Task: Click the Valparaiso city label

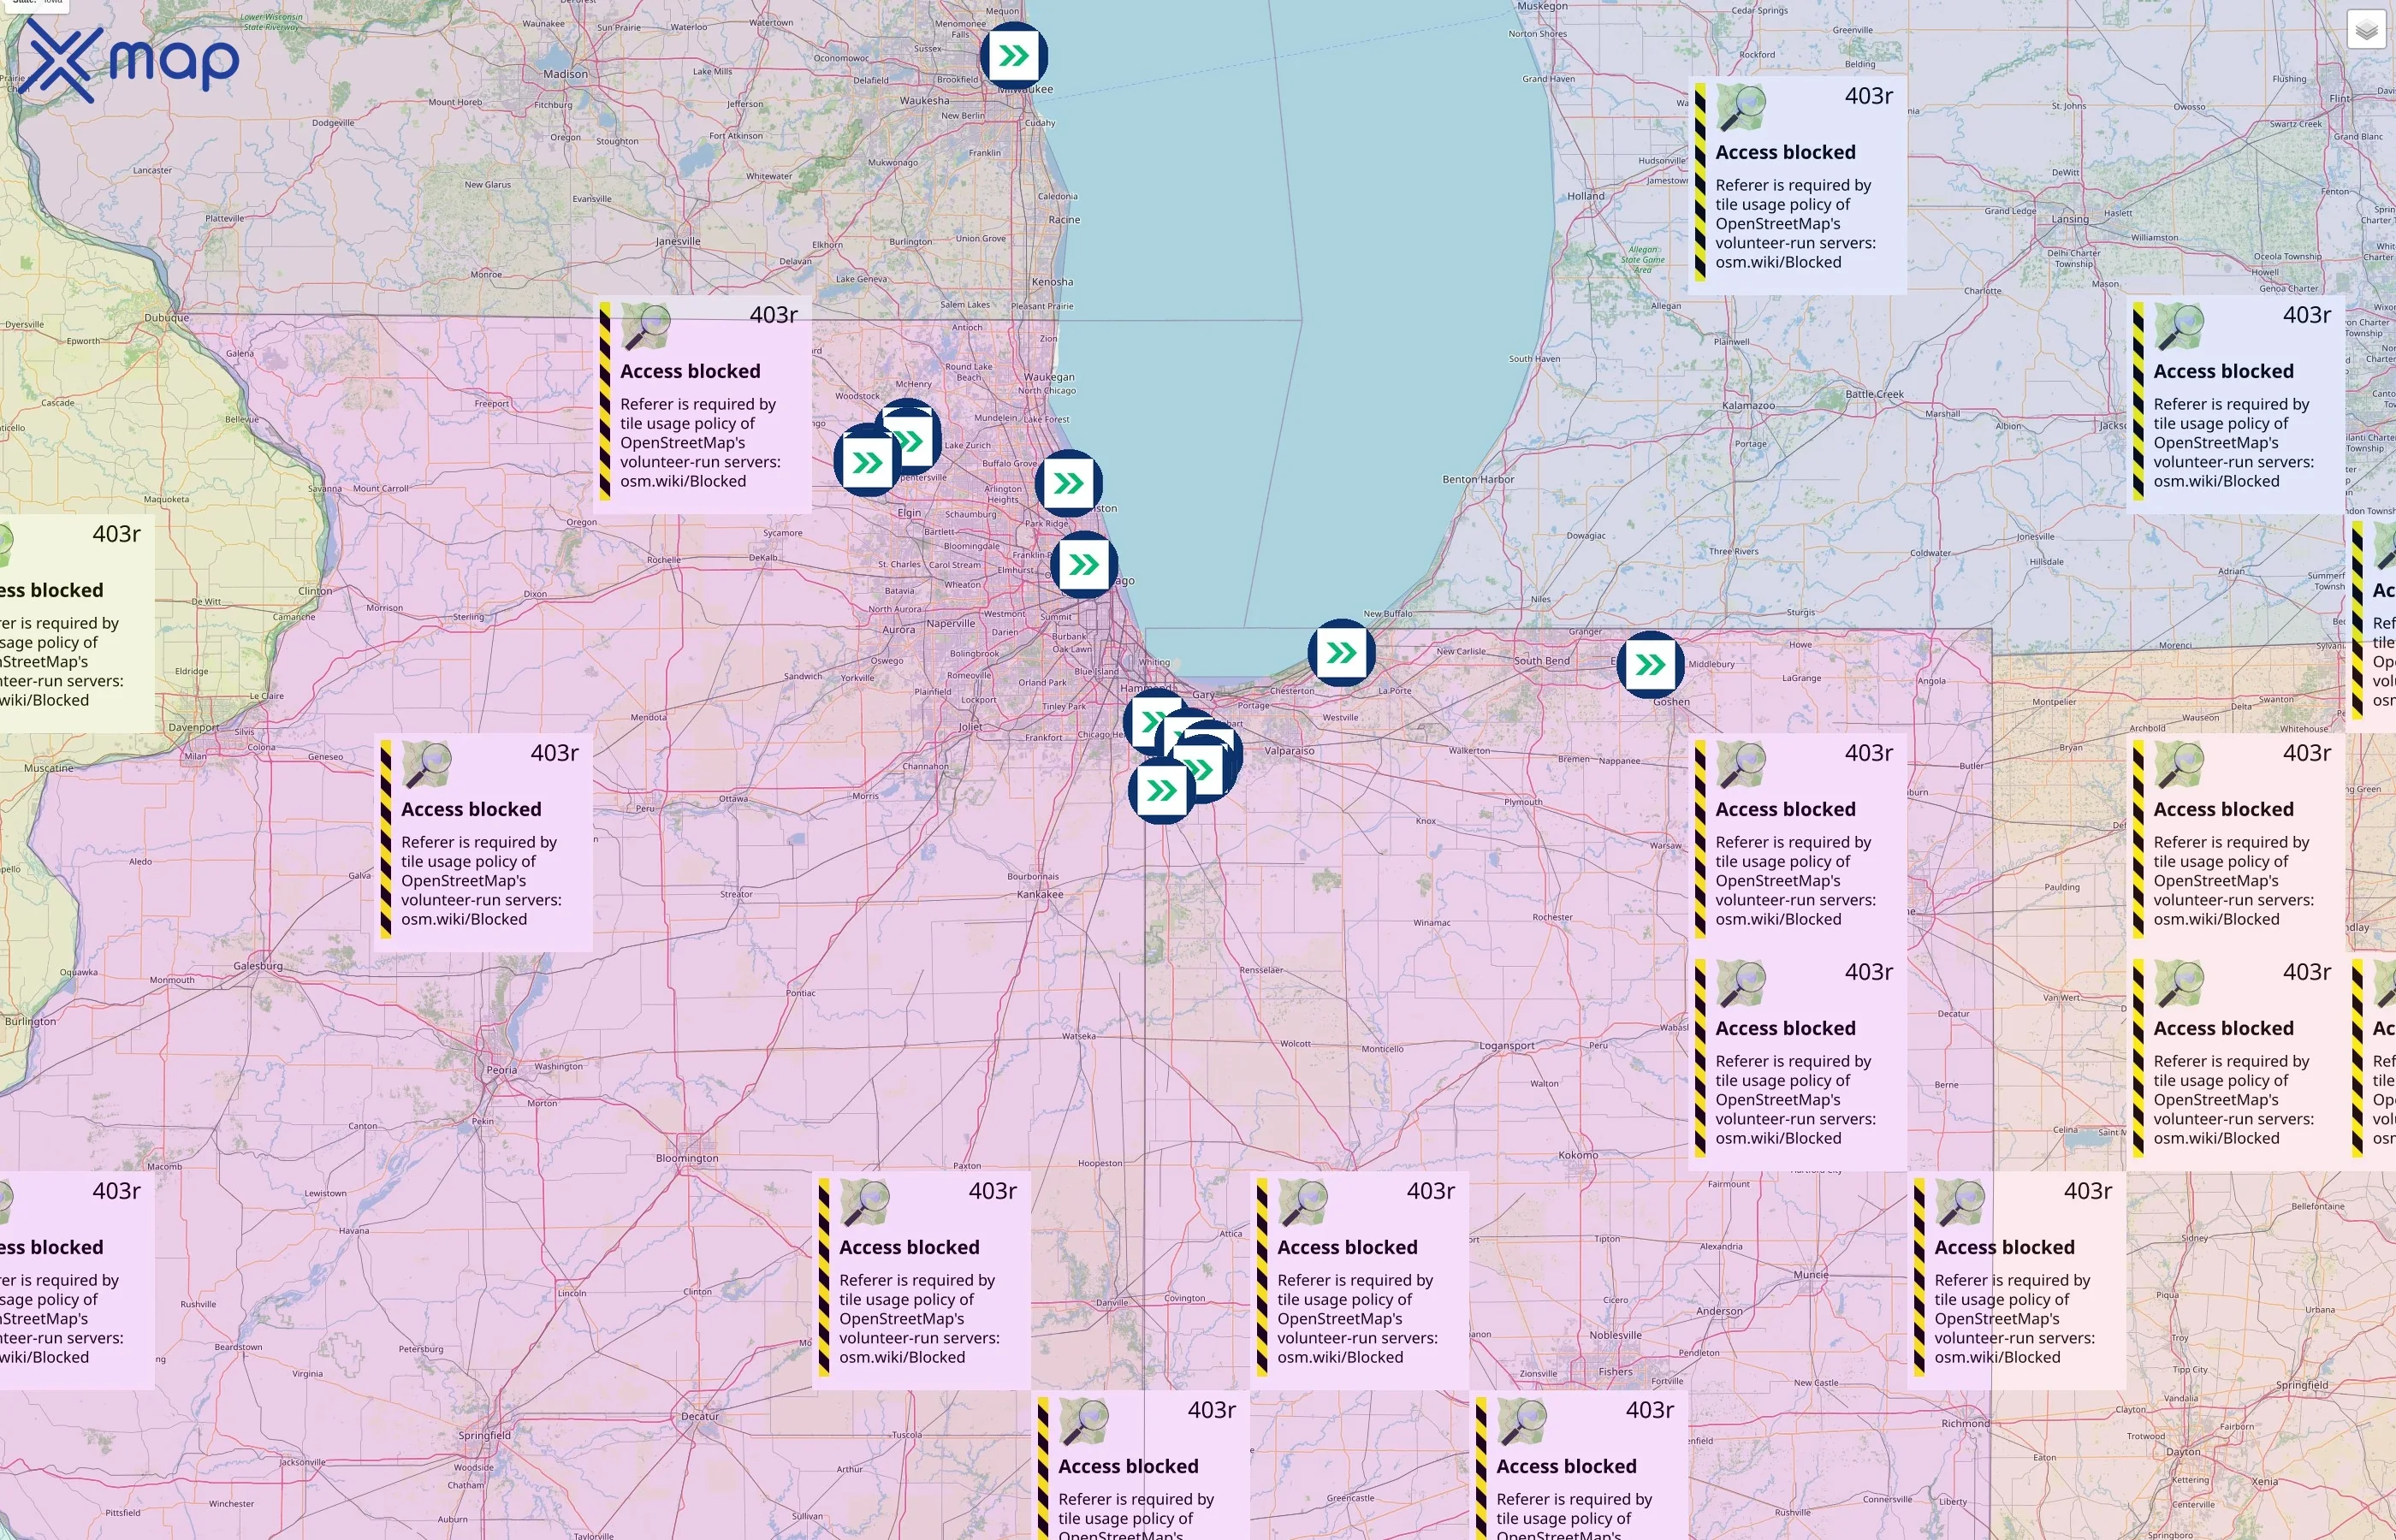Action: 1289,751
